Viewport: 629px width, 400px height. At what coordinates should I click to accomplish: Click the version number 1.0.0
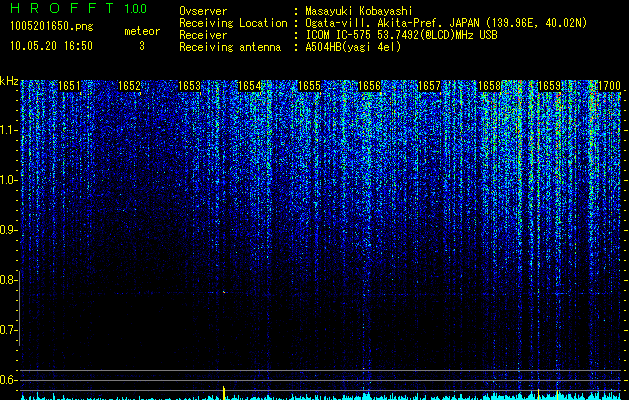135,9
